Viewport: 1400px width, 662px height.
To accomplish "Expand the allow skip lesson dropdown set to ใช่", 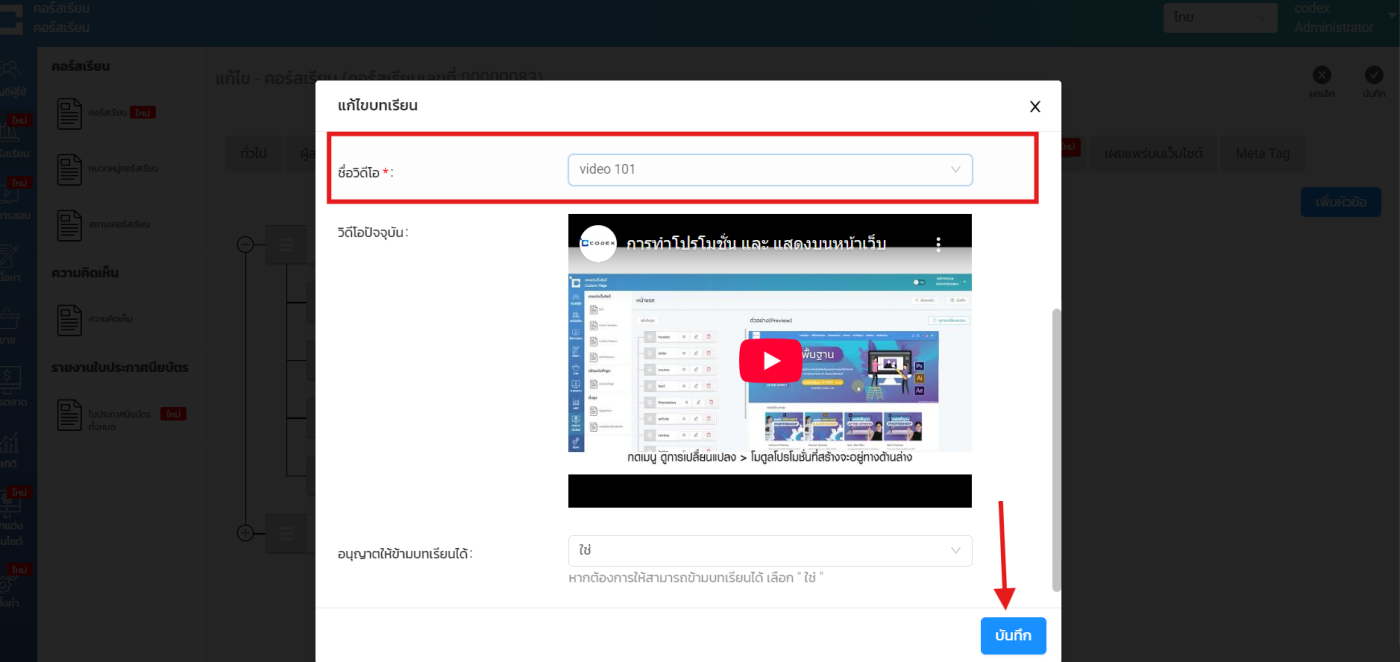I will (x=769, y=550).
